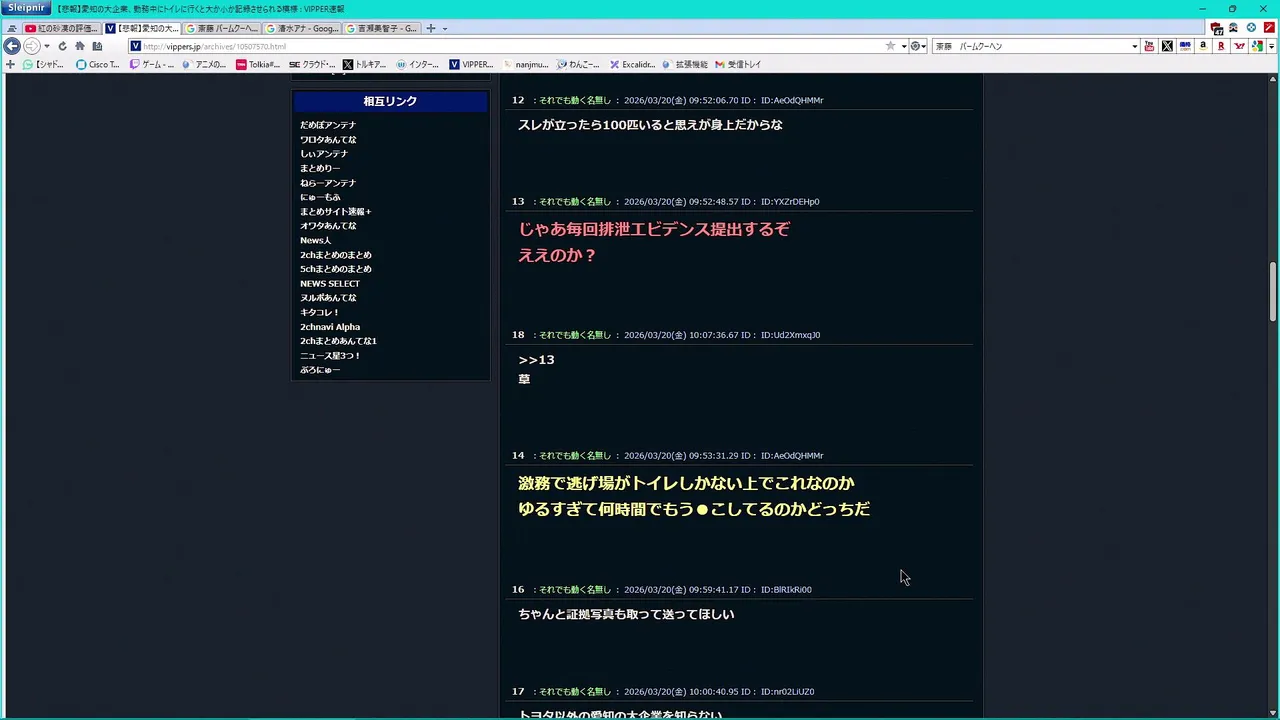Switch to the Google tab 清水アナ
Image resolution: width=1280 pixels, height=720 pixels.
coord(301,28)
